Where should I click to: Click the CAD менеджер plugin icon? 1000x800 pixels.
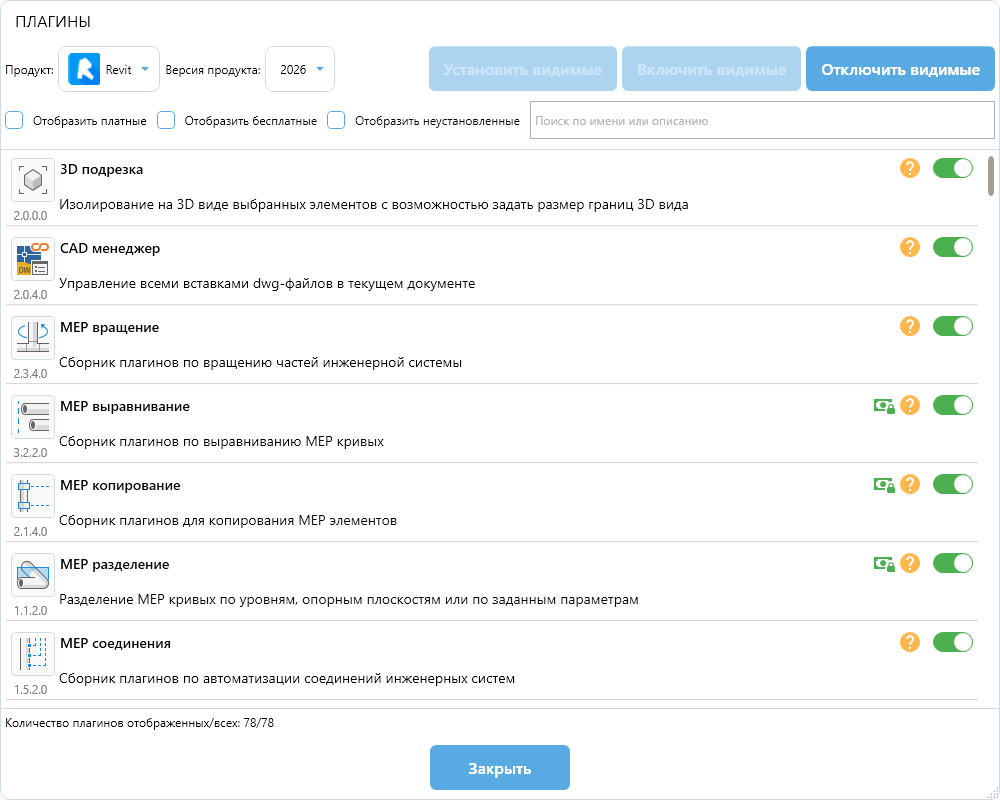coord(33,259)
